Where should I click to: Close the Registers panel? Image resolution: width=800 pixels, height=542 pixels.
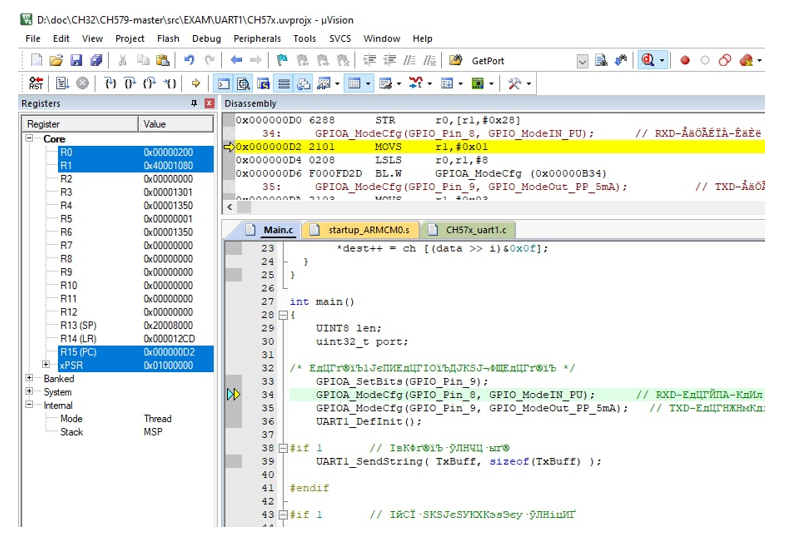(x=209, y=104)
